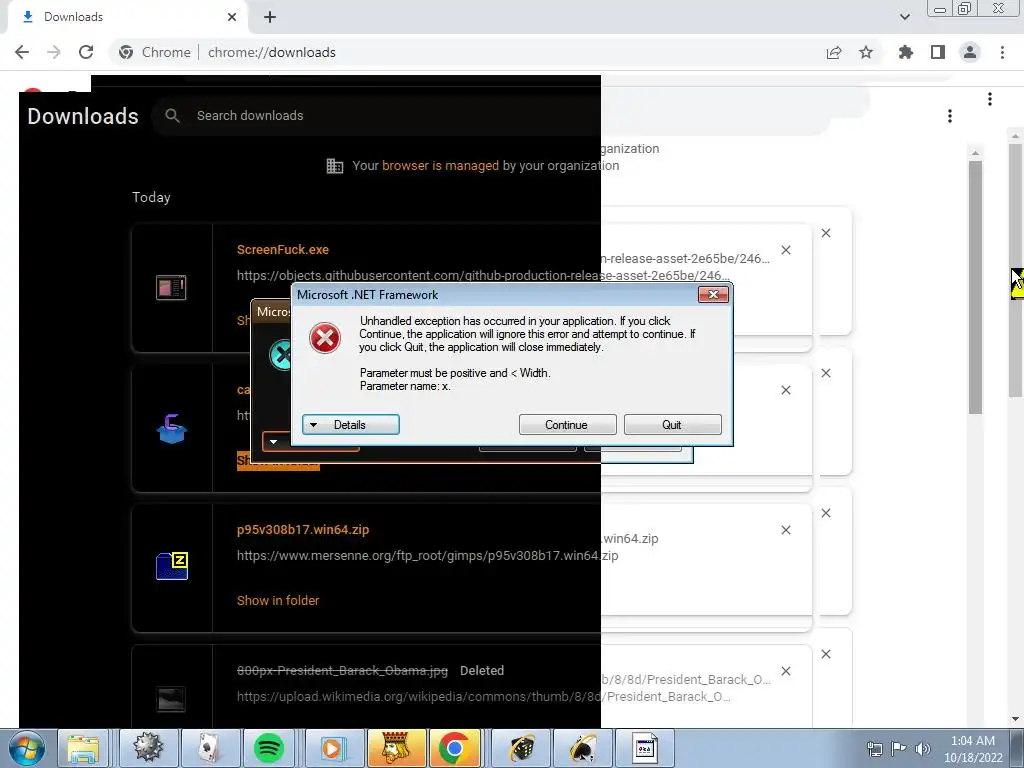The width and height of the screenshot is (1024, 768).
Task: Expand the tab search chevron
Action: (x=904, y=16)
